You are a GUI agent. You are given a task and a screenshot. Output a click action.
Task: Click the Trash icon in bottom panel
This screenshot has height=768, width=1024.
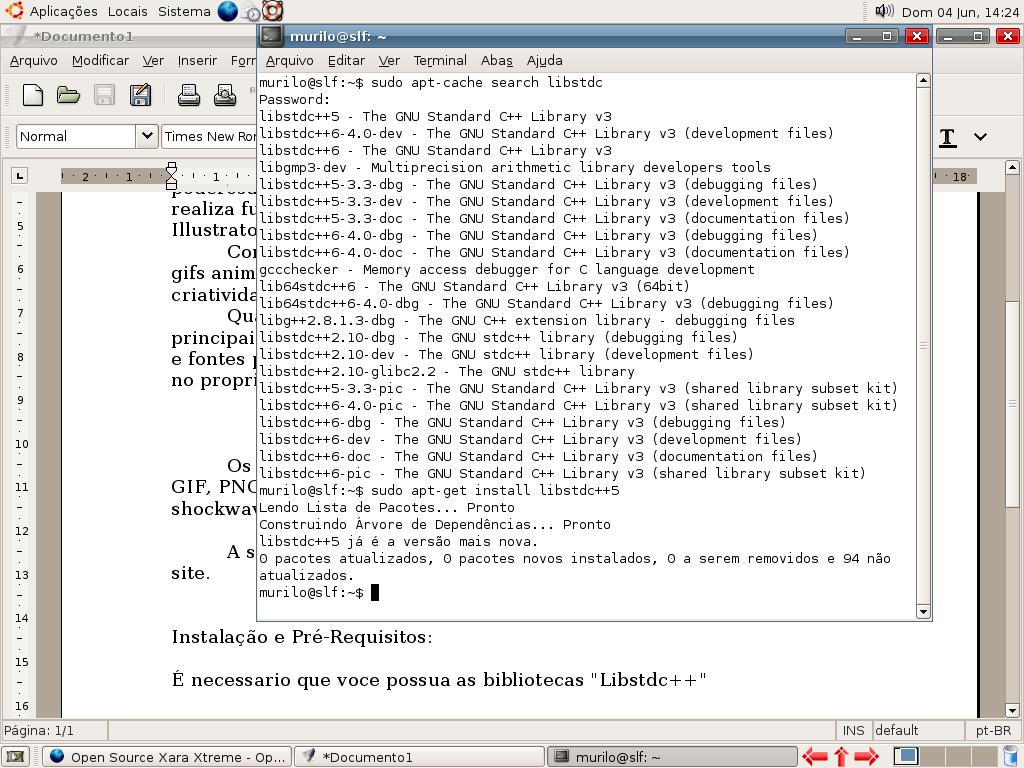(1010, 756)
